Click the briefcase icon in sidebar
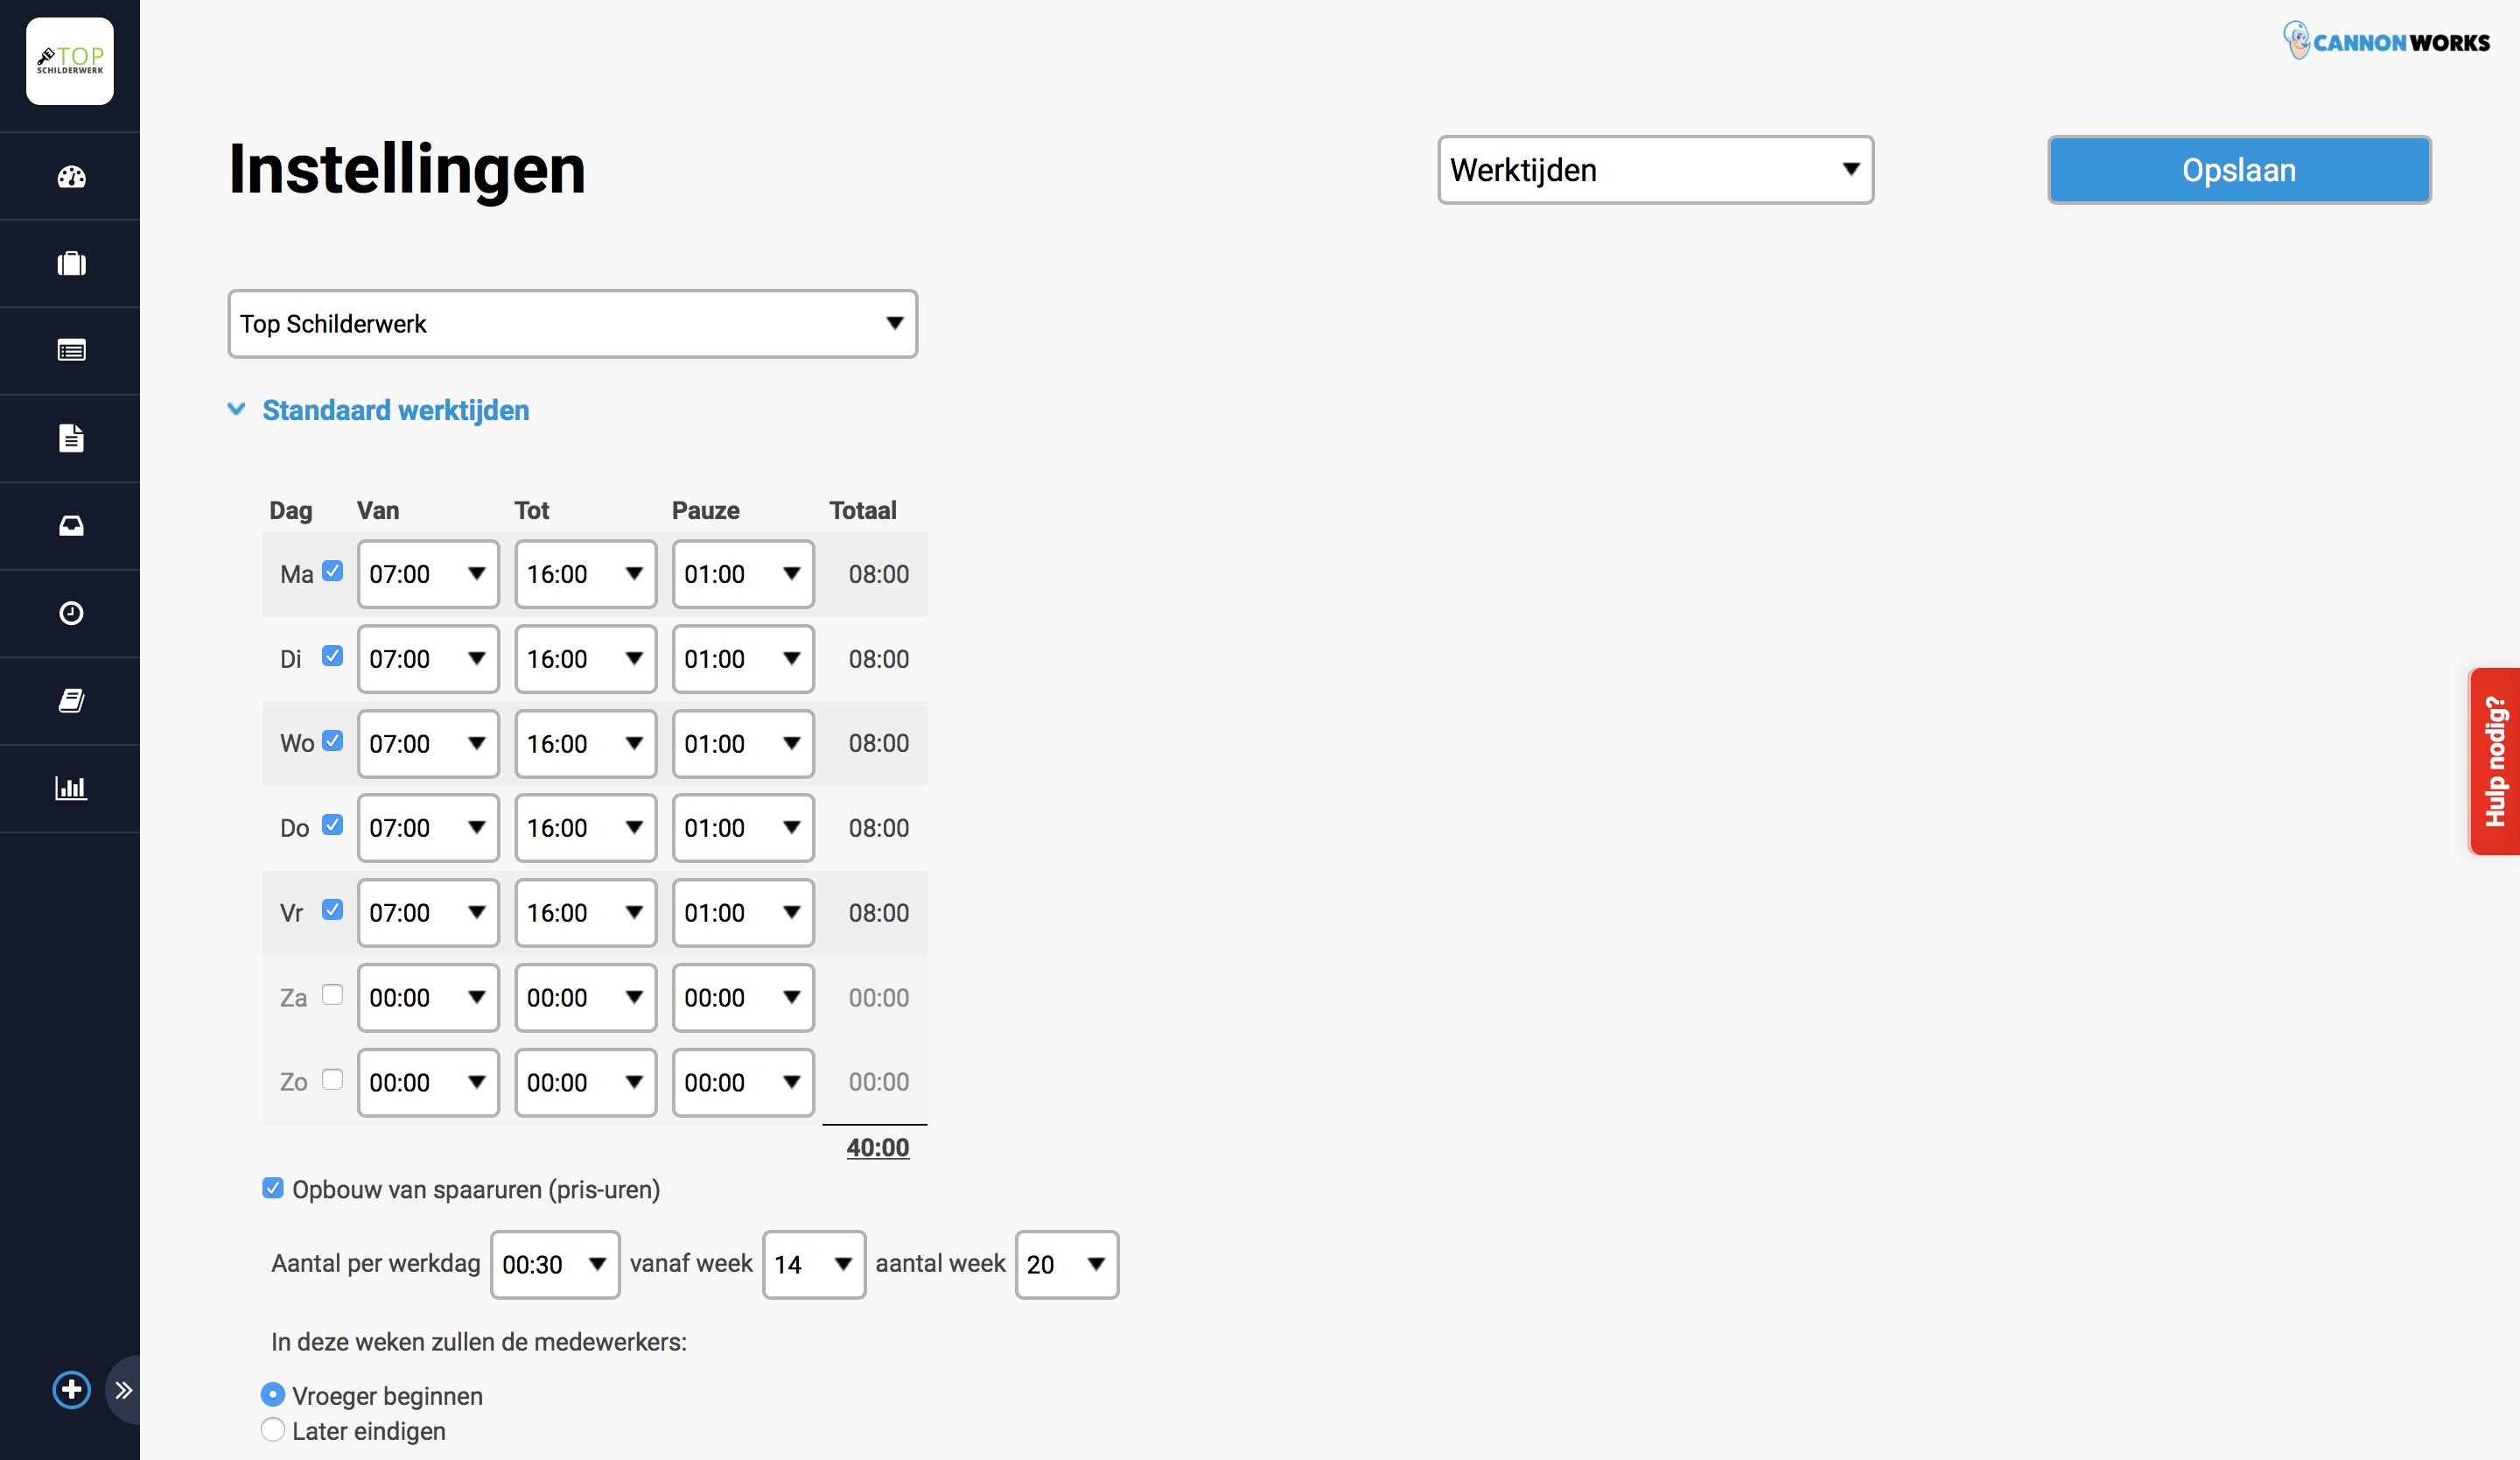The height and width of the screenshot is (1460, 2520). (71, 264)
